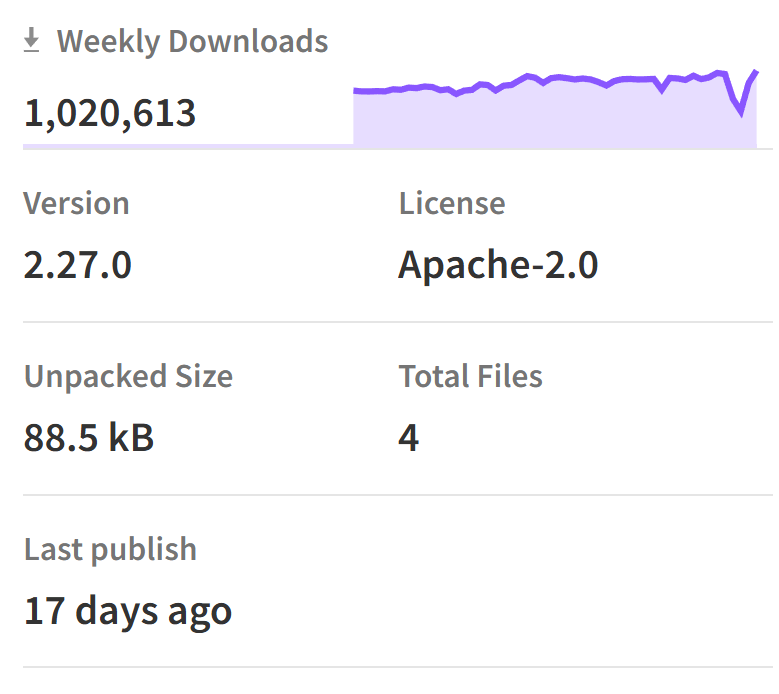
Task: Click the Weekly Downloads heading
Action: pyautogui.click(x=192, y=41)
